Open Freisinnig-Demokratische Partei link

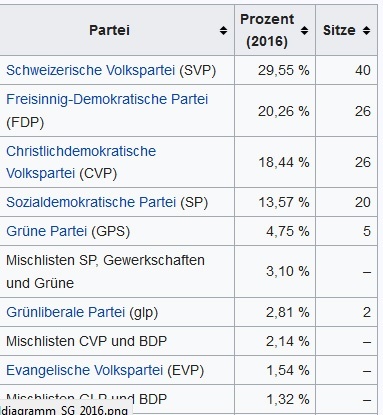pyautogui.click(x=107, y=99)
